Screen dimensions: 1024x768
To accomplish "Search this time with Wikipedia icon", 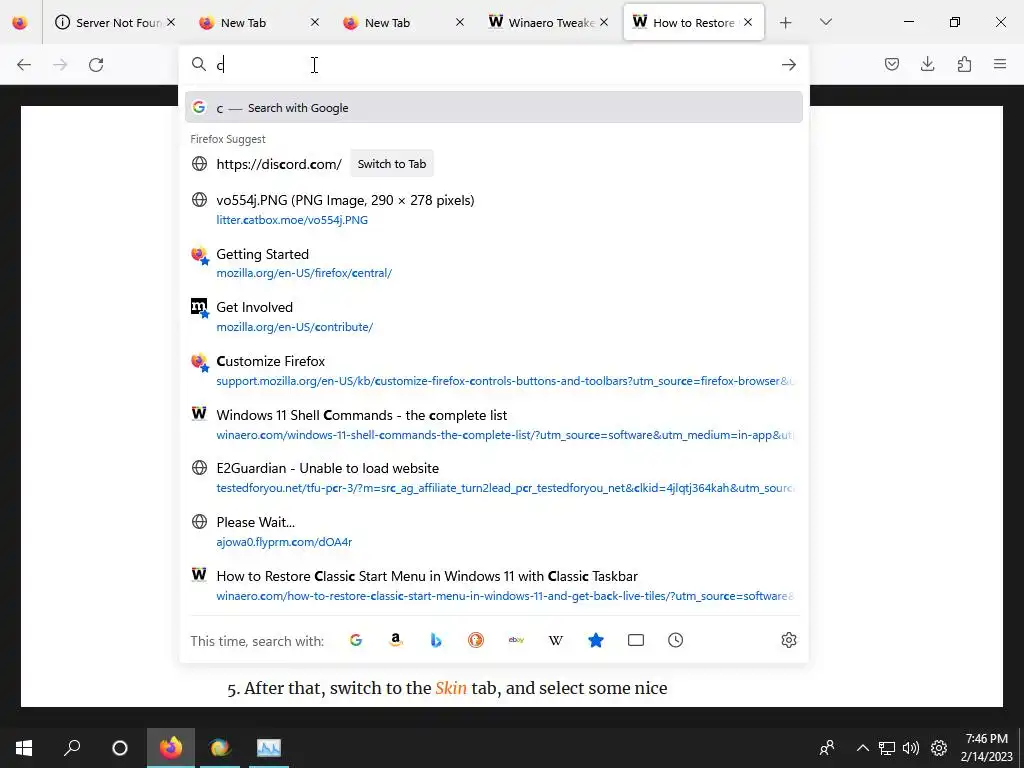I will (x=556, y=640).
